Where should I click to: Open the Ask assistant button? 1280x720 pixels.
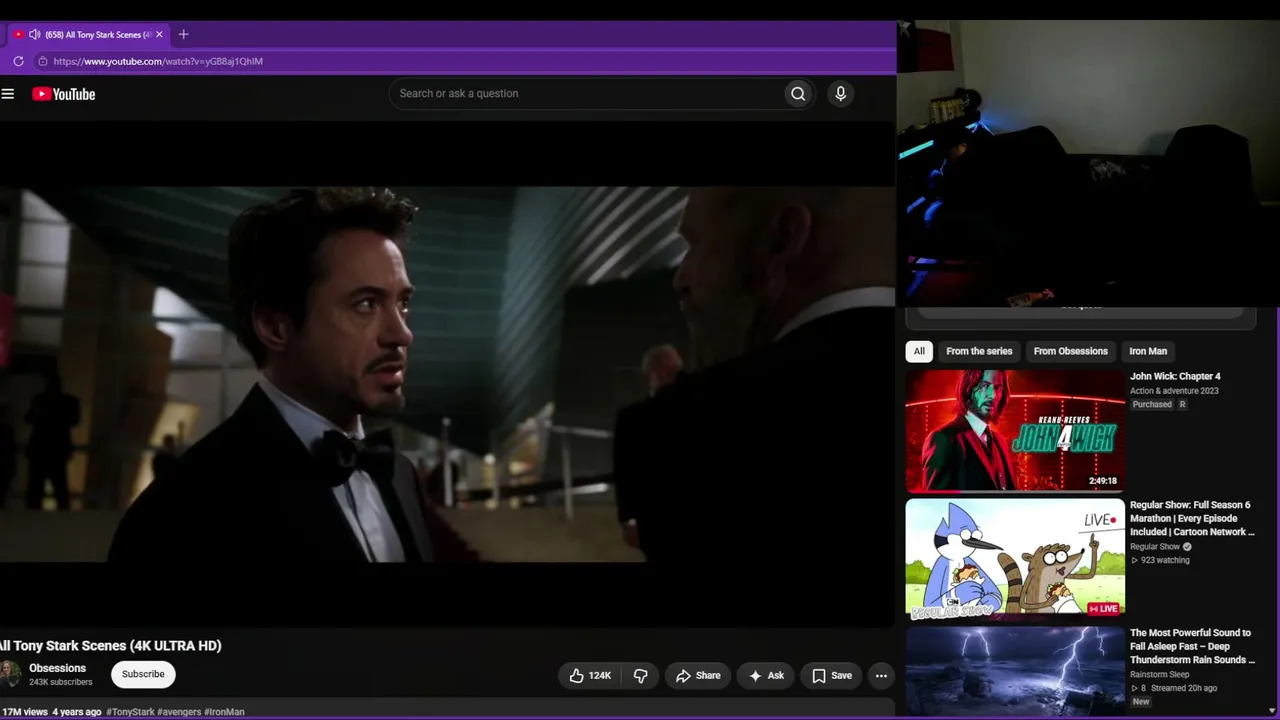point(766,676)
